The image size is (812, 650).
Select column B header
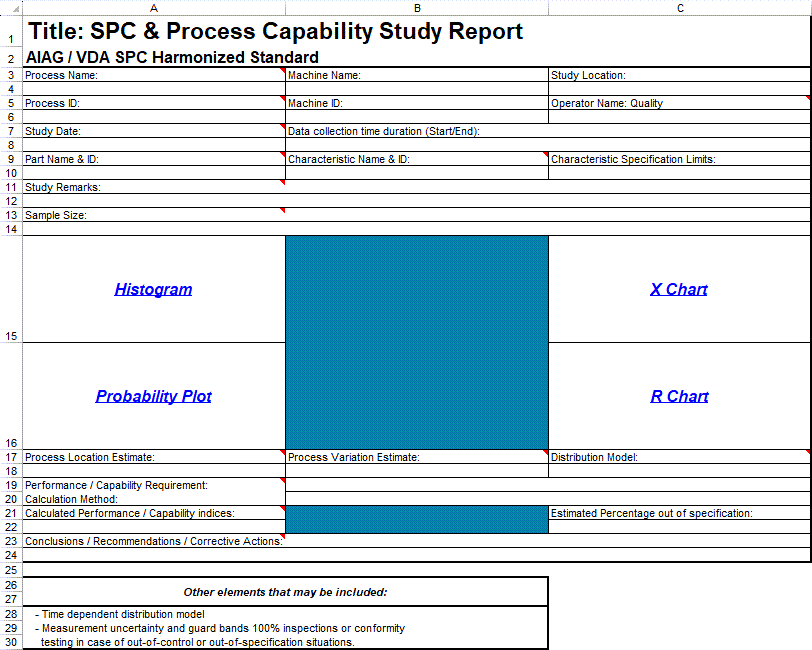pos(417,8)
